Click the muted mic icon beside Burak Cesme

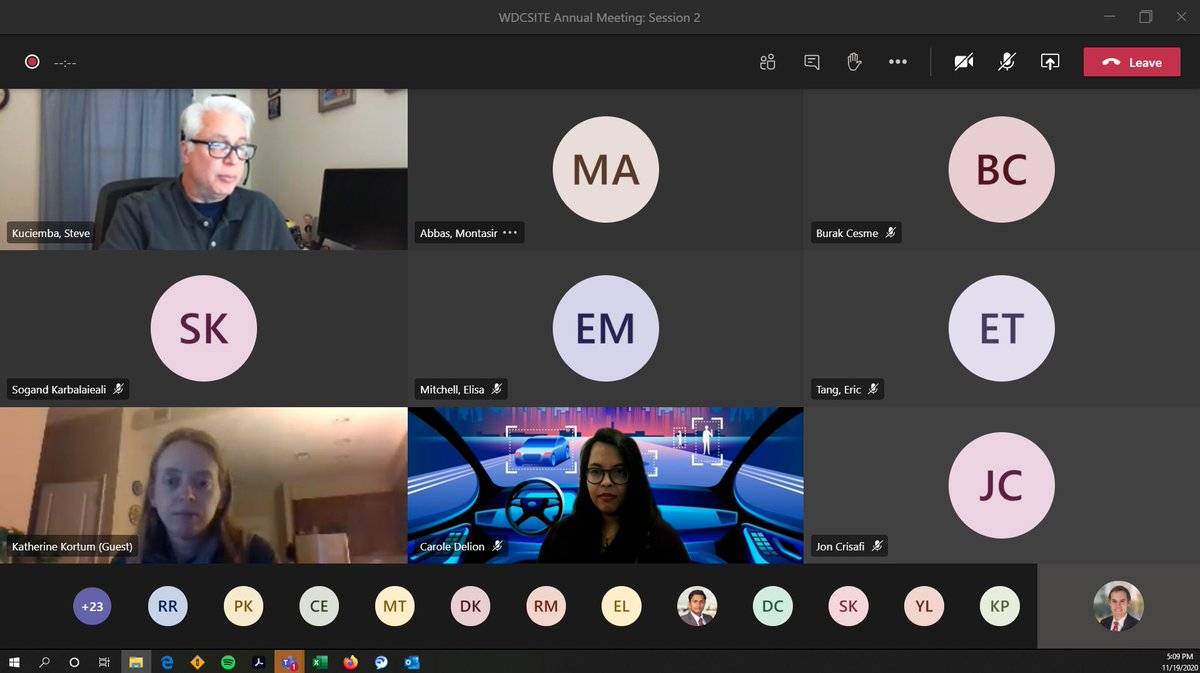[890, 233]
